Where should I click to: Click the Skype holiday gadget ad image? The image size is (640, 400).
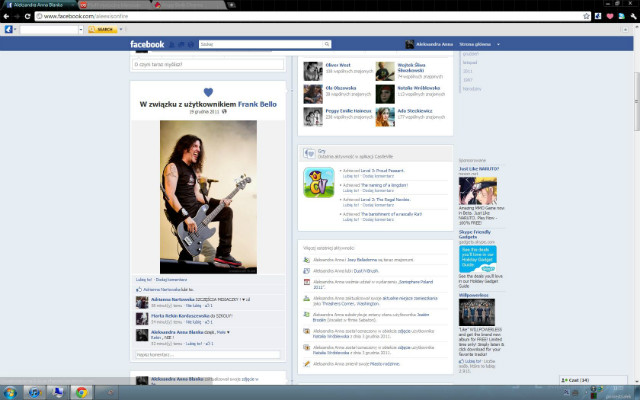(478, 259)
